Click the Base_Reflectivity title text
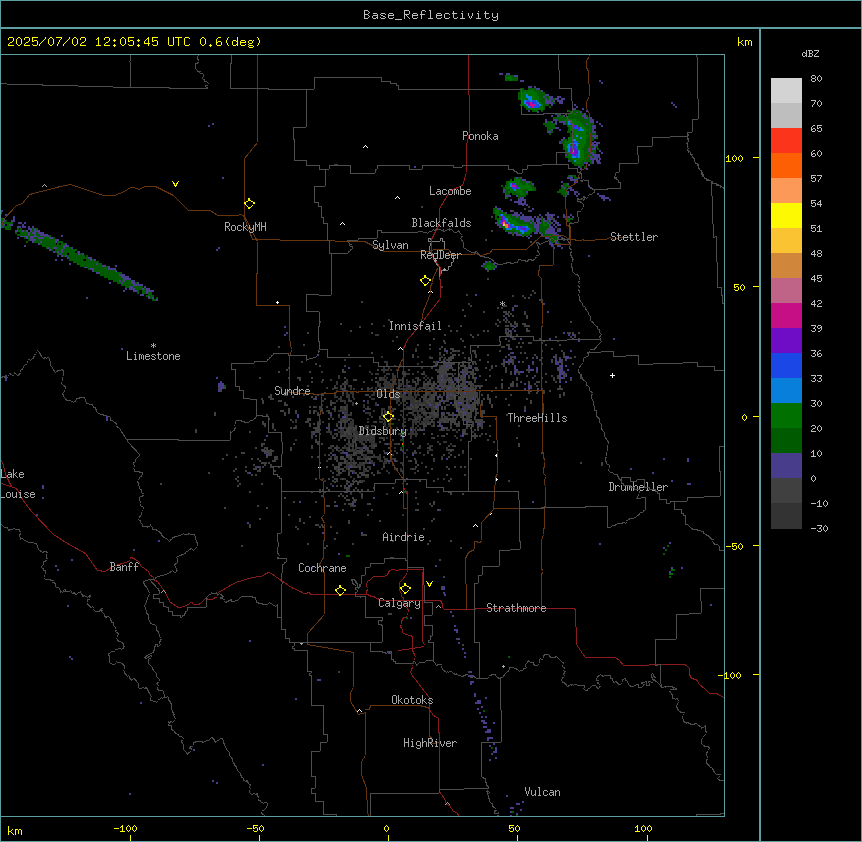The width and height of the screenshot is (862, 842). (431, 15)
